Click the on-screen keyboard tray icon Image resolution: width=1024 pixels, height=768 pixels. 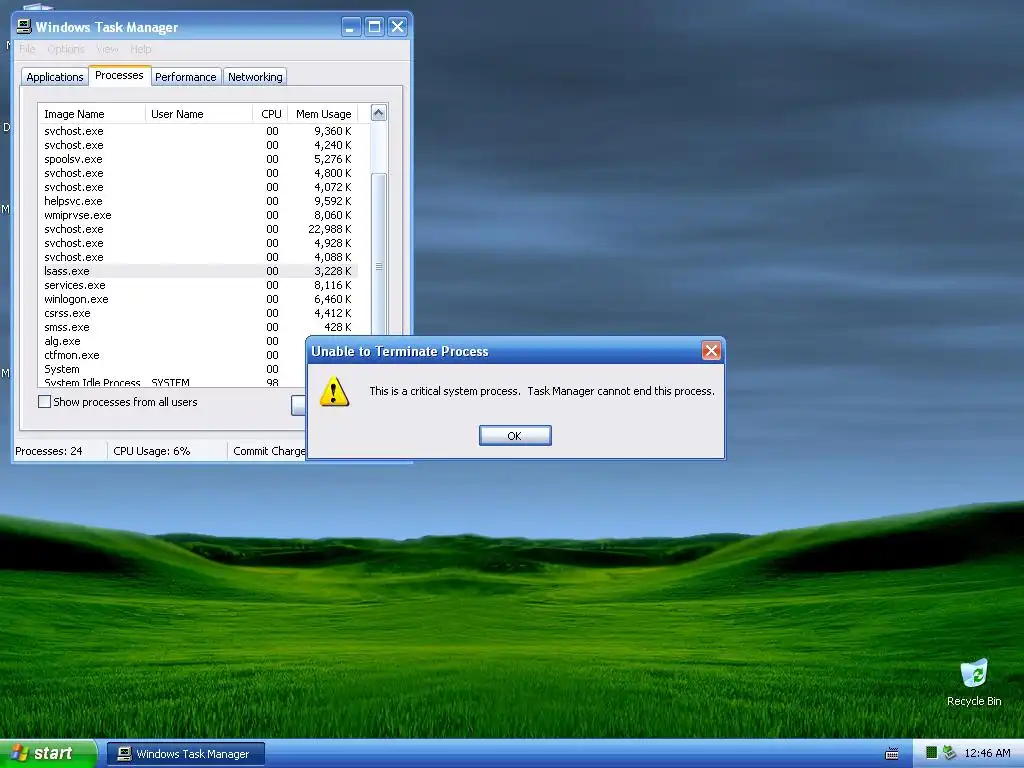point(891,754)
